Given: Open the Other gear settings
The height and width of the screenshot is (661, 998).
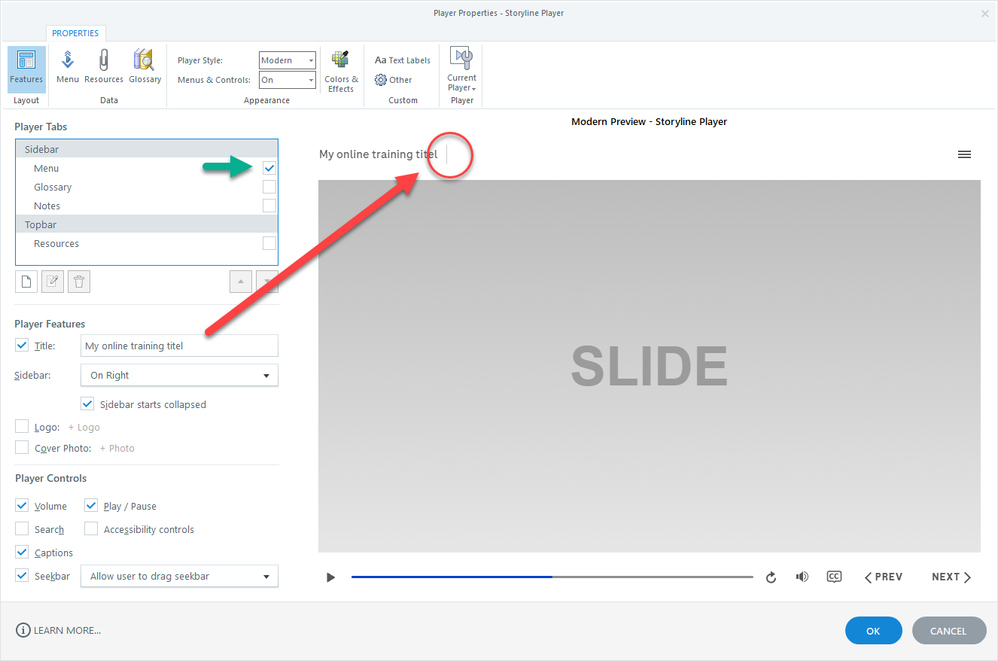Looking at the screenshot, I should pyautogui.click(x=393, y=80).
